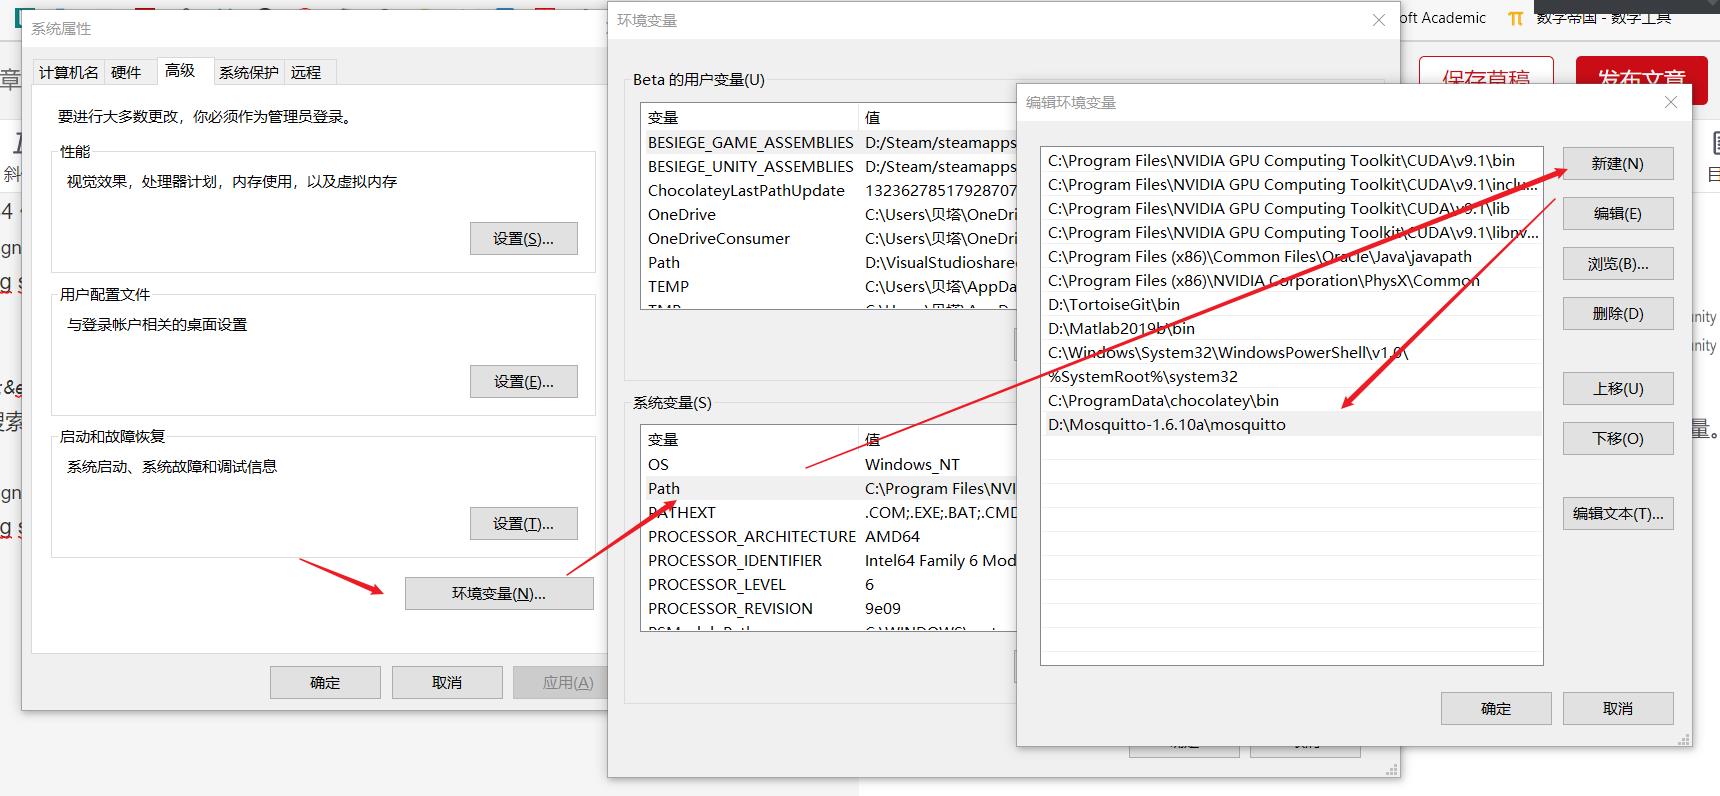Select the D:\TortoiseGit\bin entry

tap(1291, 305)
